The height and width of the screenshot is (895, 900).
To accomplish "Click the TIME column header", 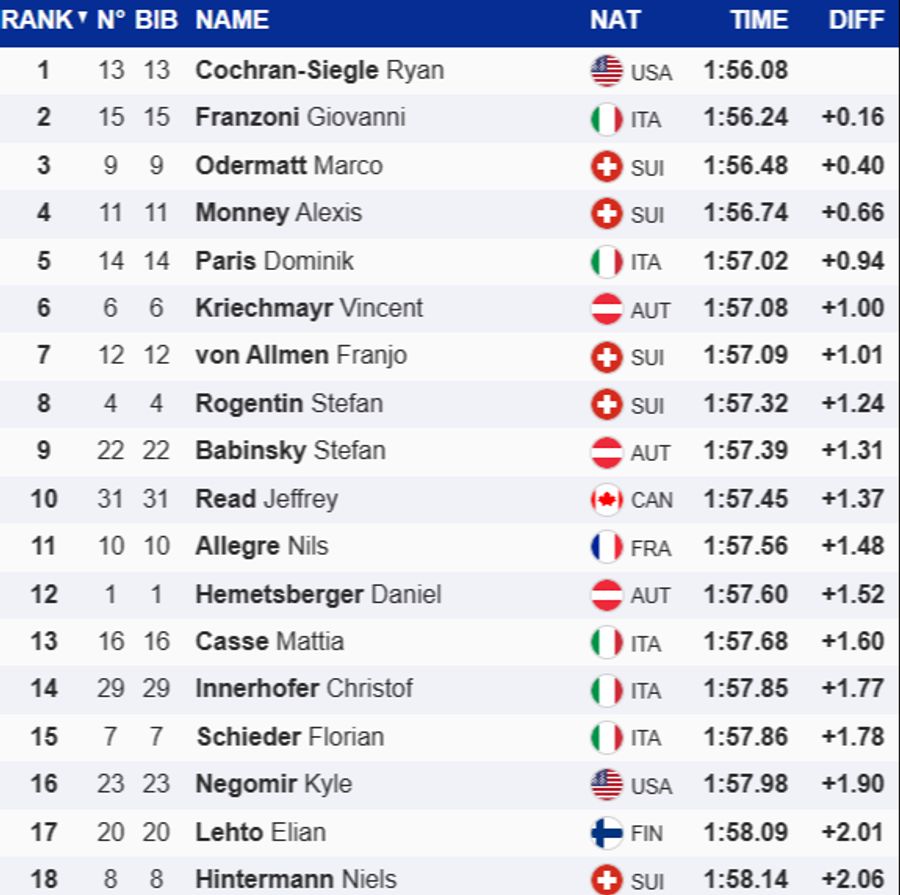I will pos(759,20).
